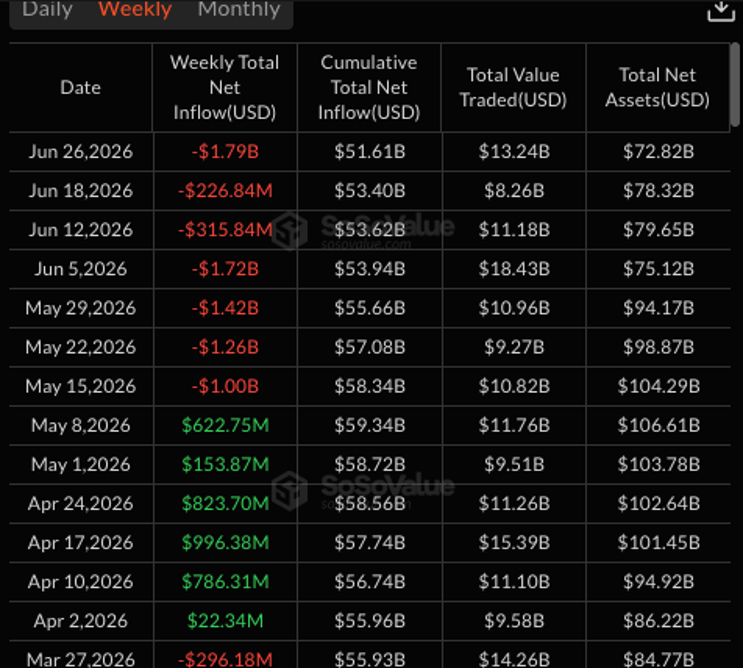Click the $786.31M weekly inflow value
Image resolution: width=743 pixels, height=668 pixels.
pyautogui.click(x=225, y=582)
